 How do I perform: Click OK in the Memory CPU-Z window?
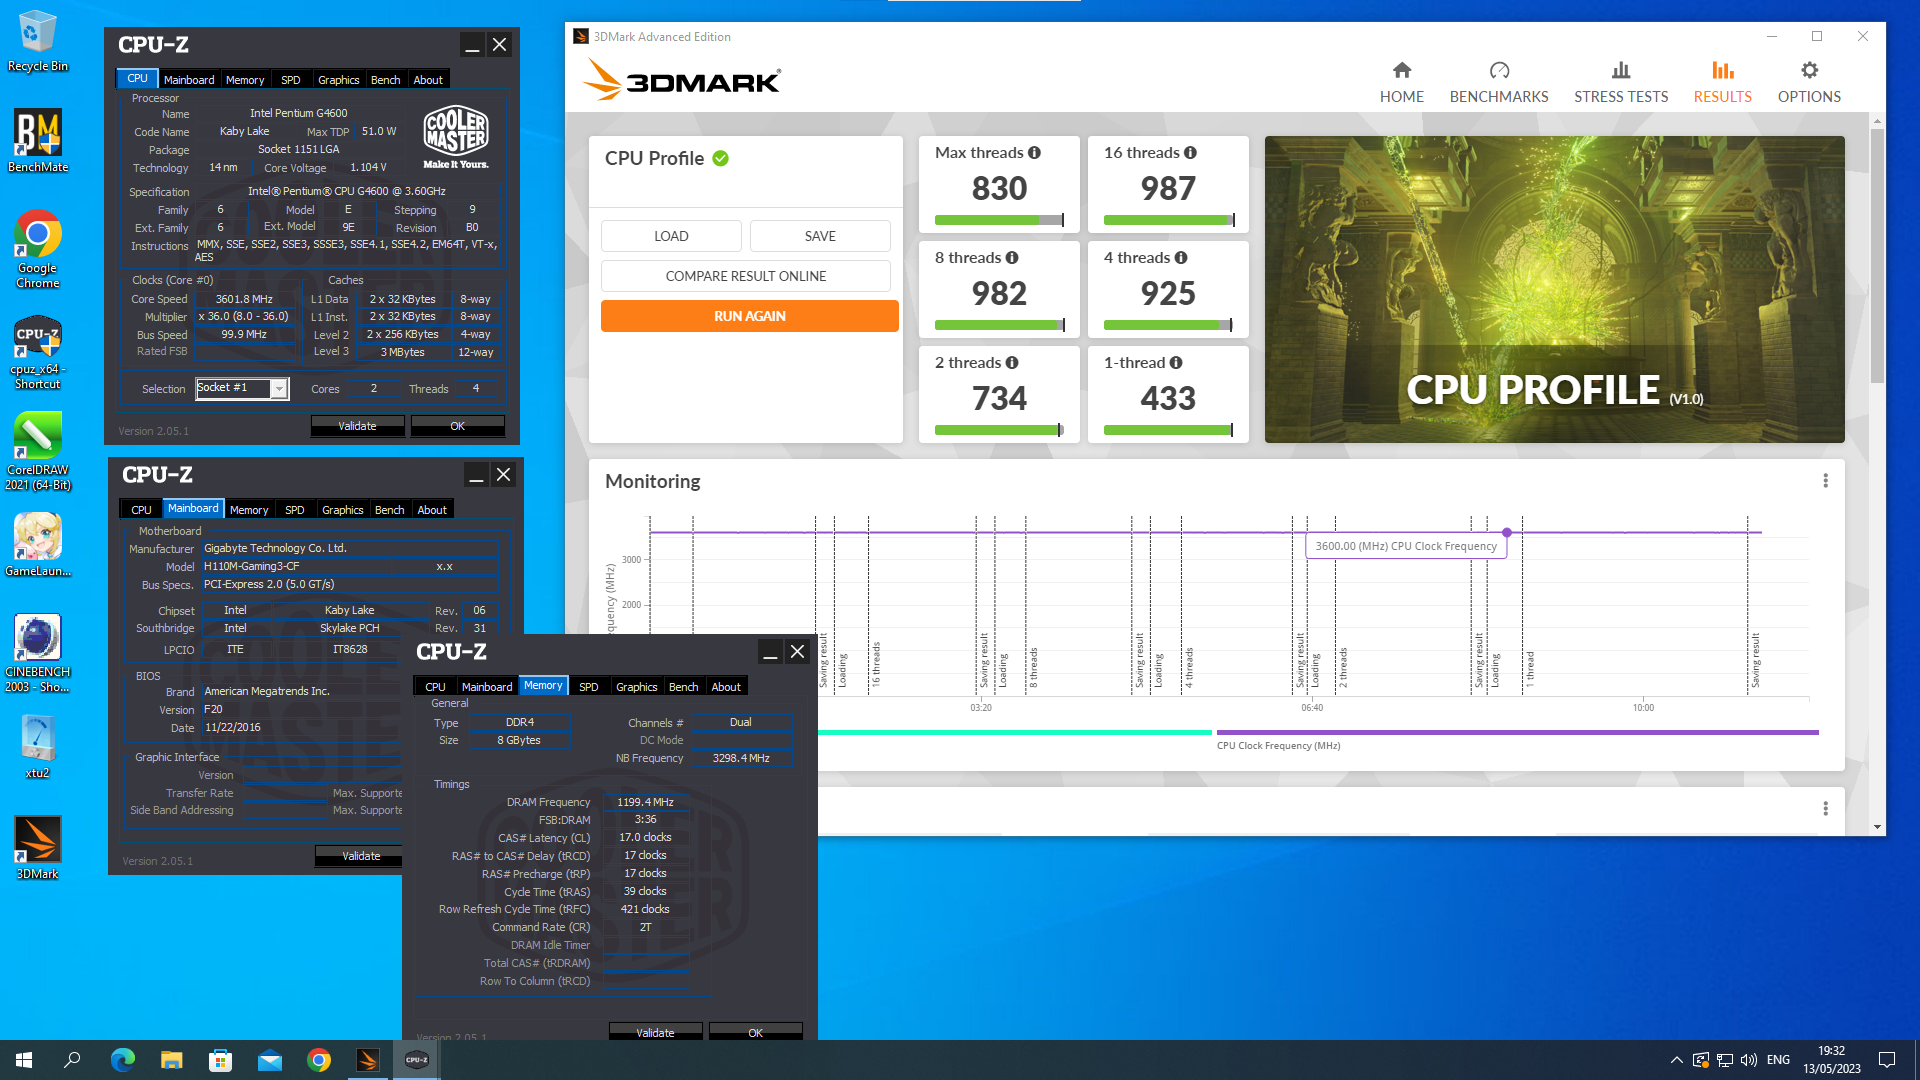[x=755, y=1033]
